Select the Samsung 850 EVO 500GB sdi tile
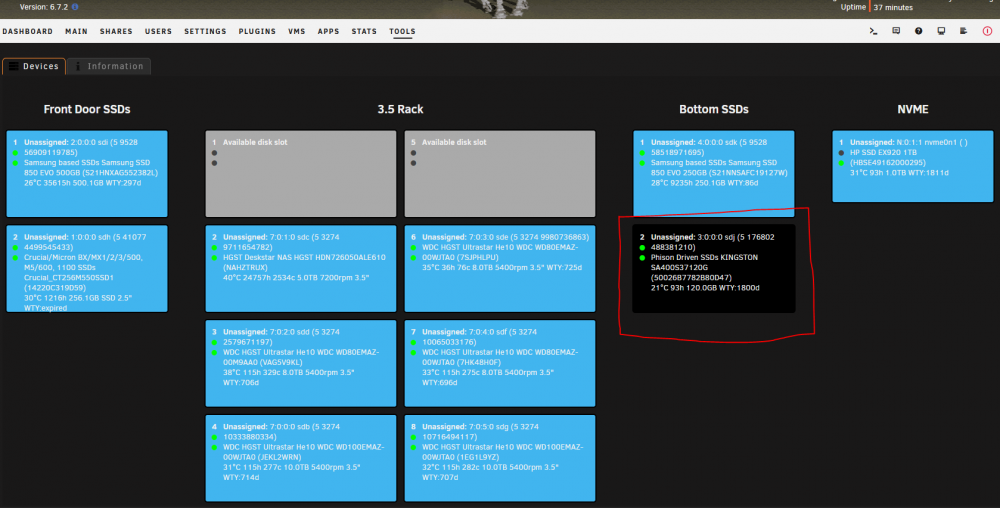Screen dimensions: 1000x508 pyautogui.click(x=87, y=174)
